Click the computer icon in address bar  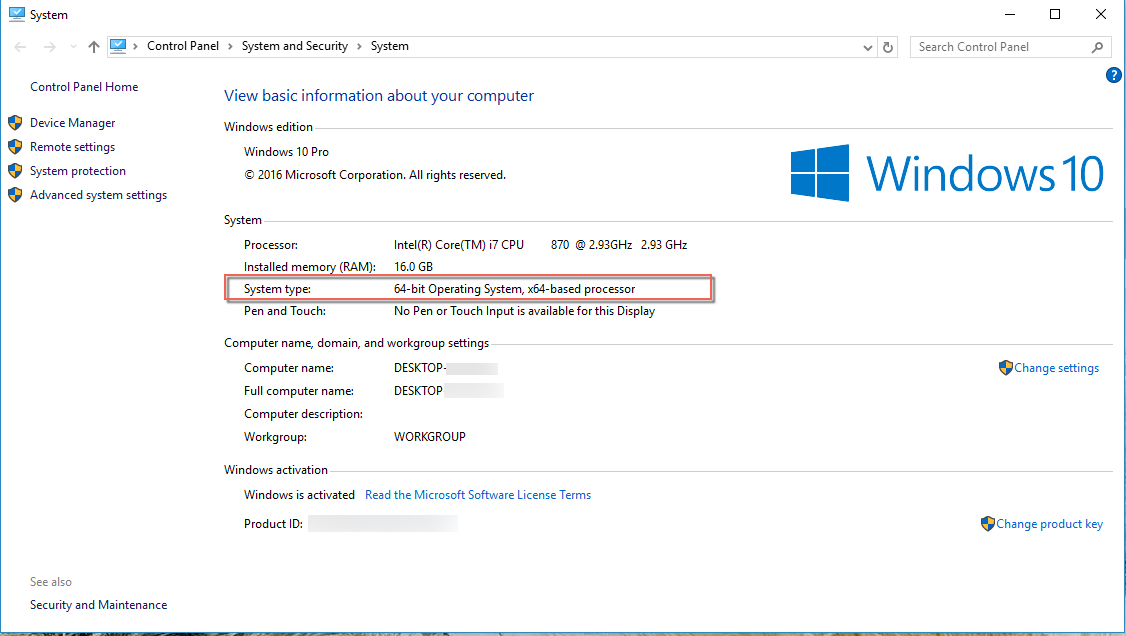point(119,46)
